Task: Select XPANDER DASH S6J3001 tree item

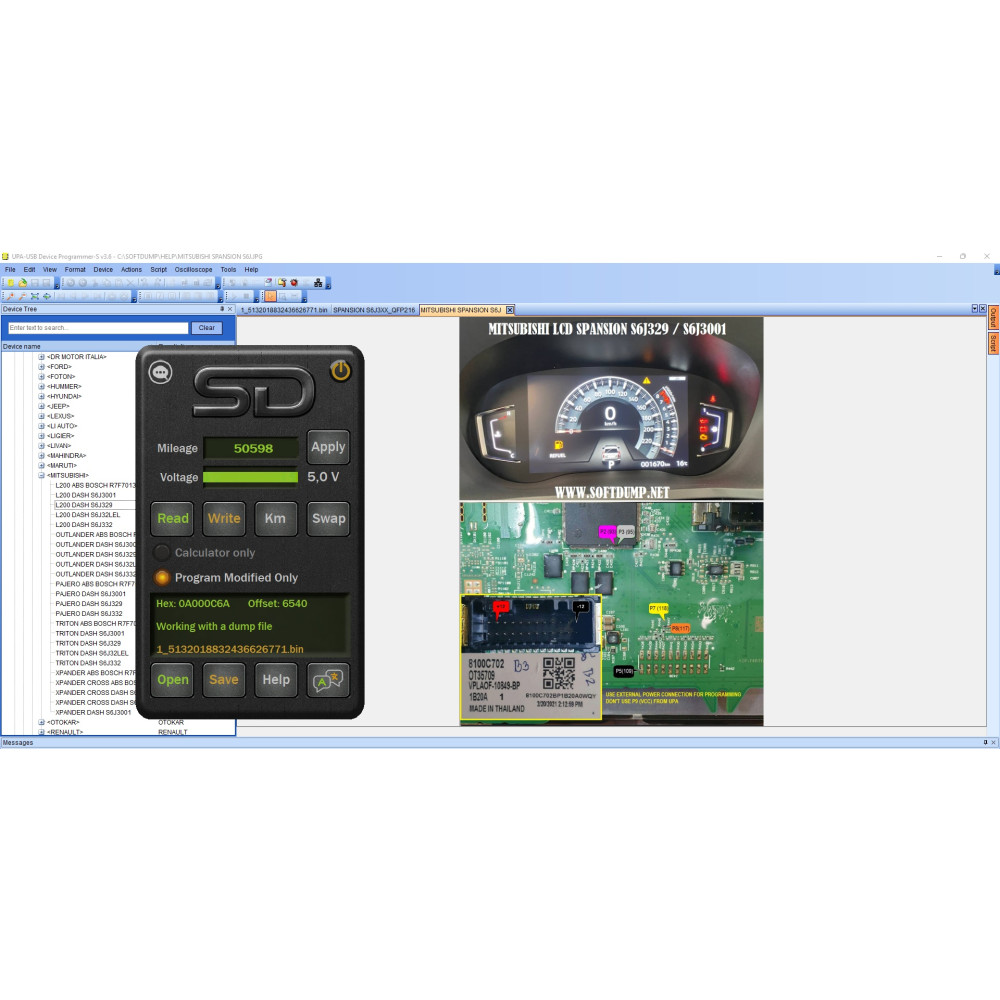Action: pyautogui.click(x=93, y=712)
